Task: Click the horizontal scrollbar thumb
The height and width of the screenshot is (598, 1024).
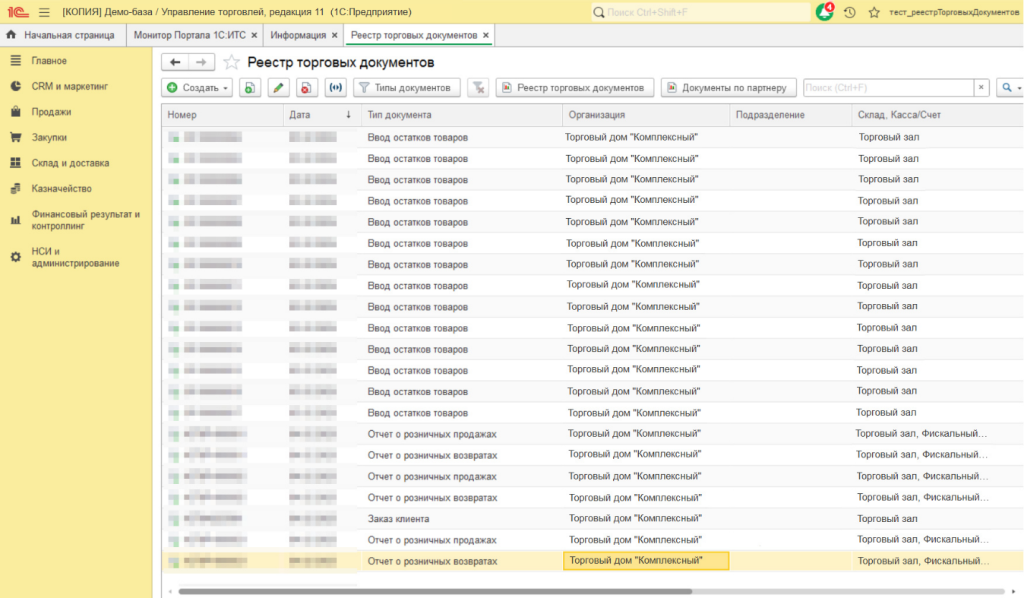Action: click(435, 591)
